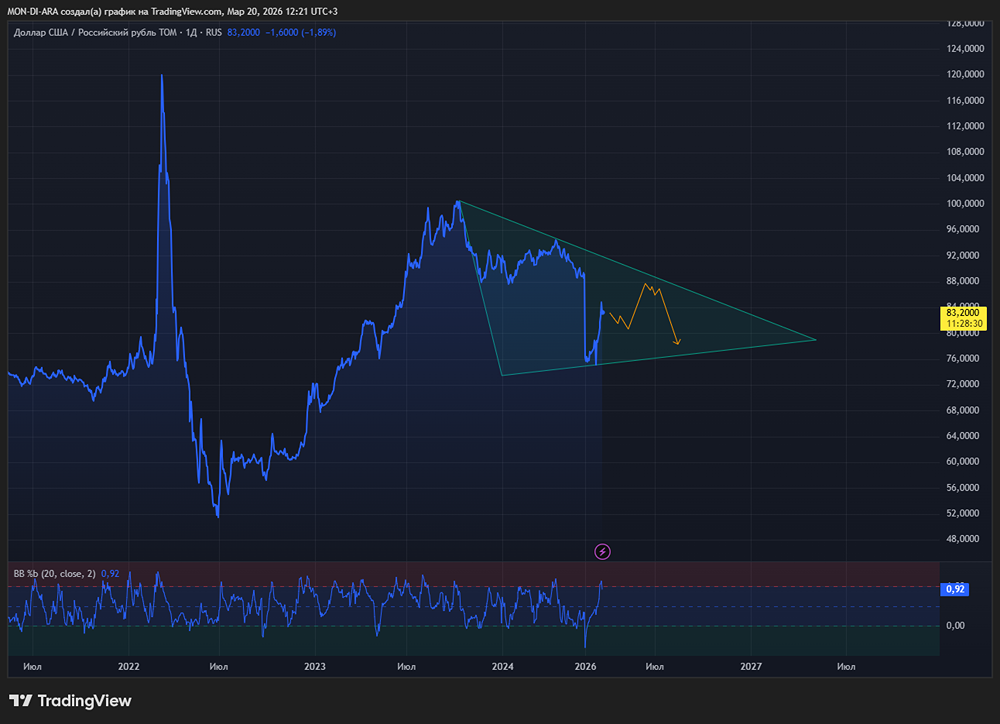Click the 100,0000 price axis level
1000x724 pixels.
[x=965, y=204]
